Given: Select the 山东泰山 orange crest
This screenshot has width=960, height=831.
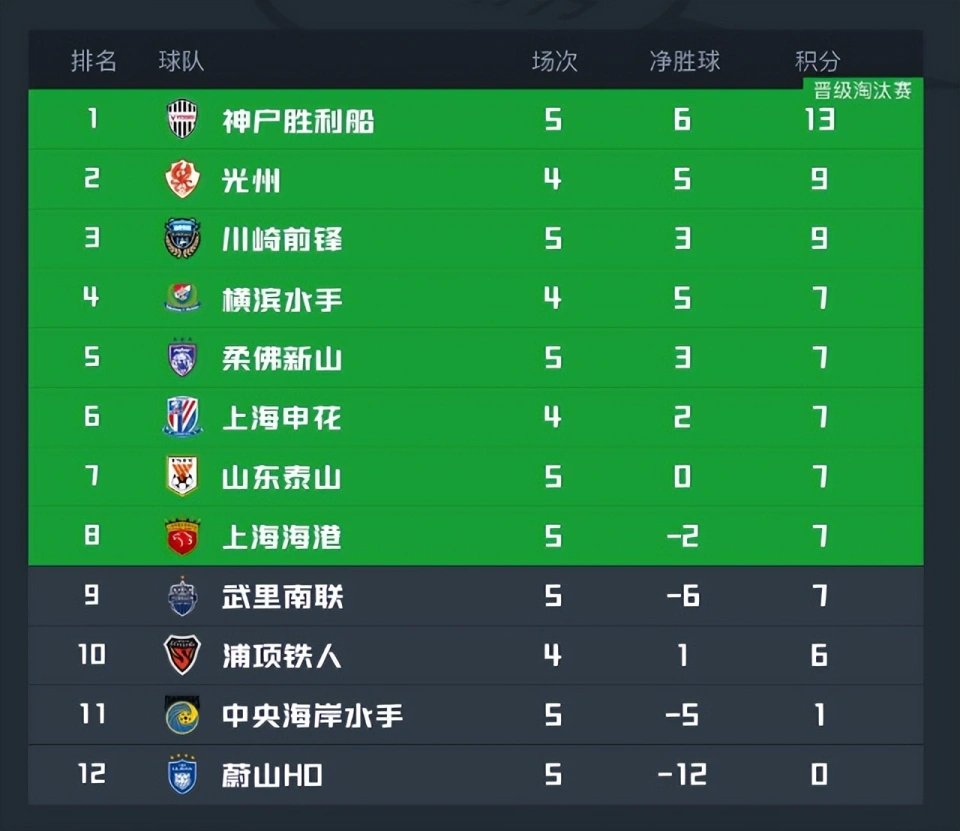Looking at the screenshot, I should [182, 476].
